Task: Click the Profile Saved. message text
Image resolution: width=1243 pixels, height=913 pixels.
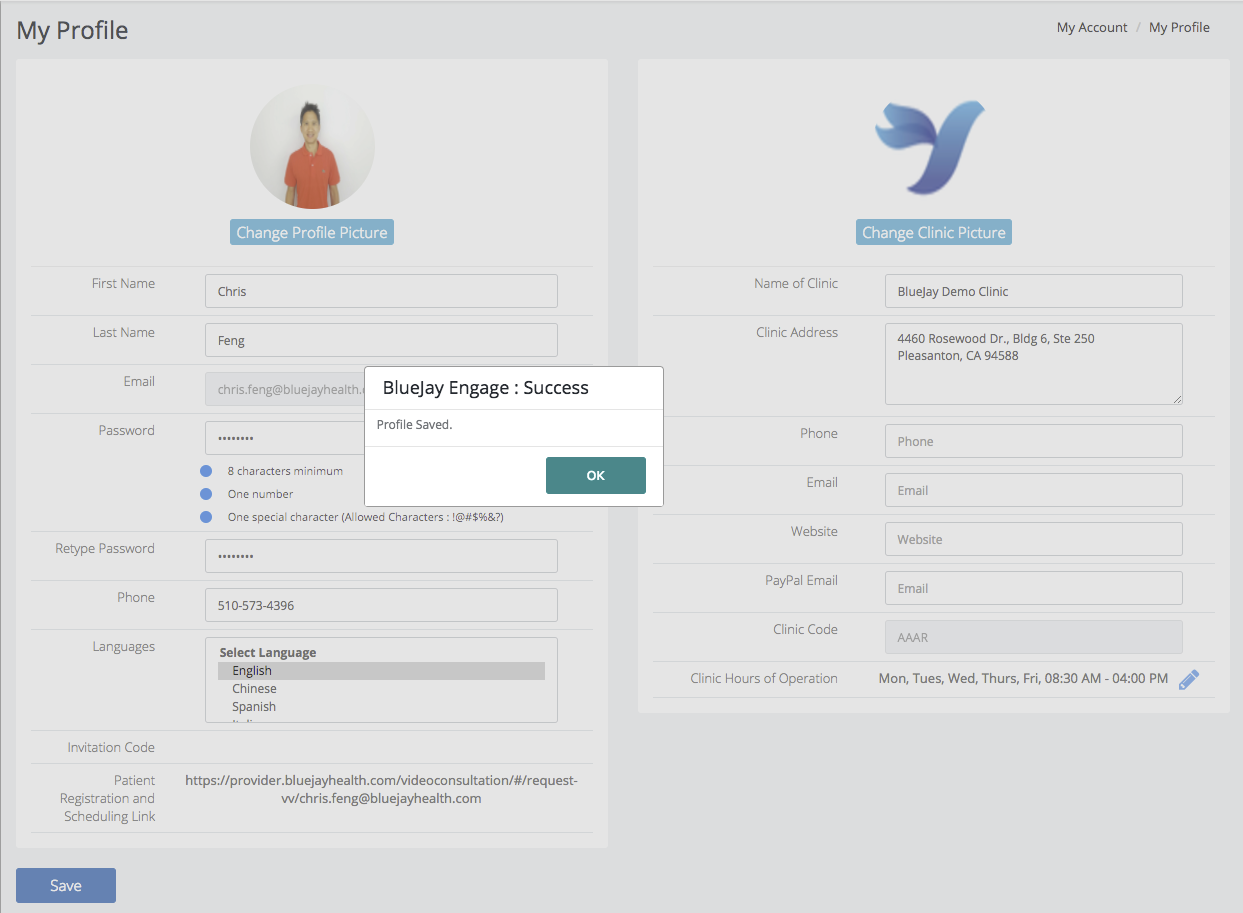Action: pos(415,425)
